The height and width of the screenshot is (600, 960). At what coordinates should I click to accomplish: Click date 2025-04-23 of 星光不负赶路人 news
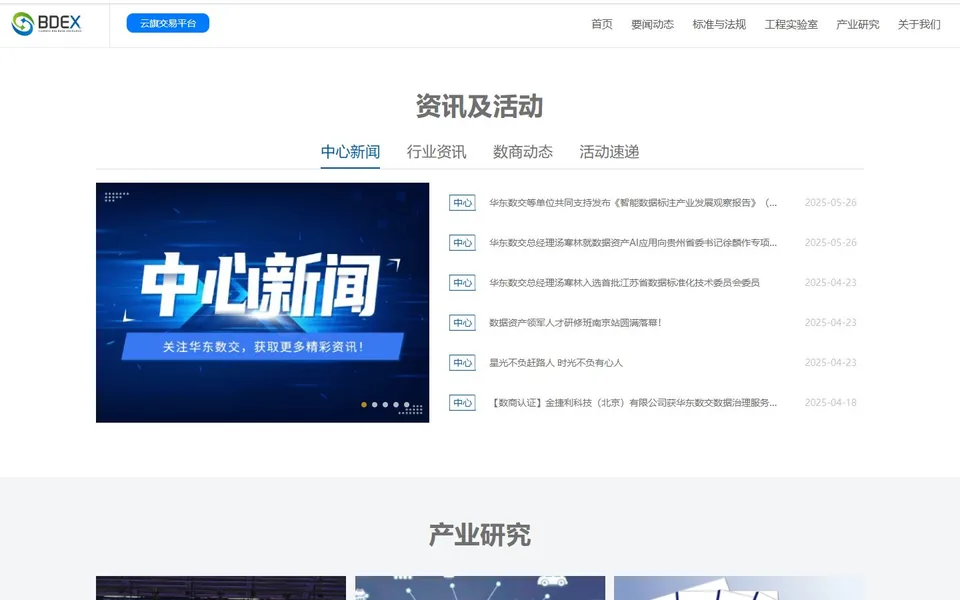coord(830,363)
